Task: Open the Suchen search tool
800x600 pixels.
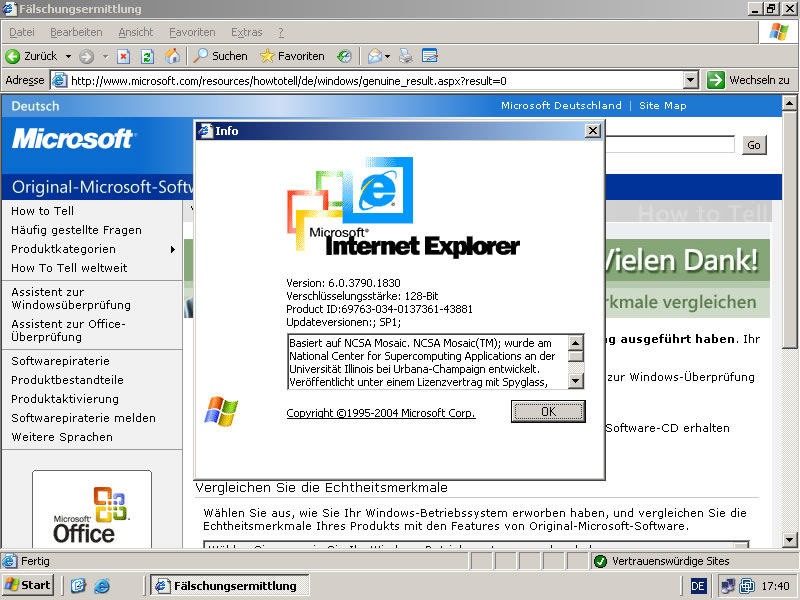Action: [220, 56]
